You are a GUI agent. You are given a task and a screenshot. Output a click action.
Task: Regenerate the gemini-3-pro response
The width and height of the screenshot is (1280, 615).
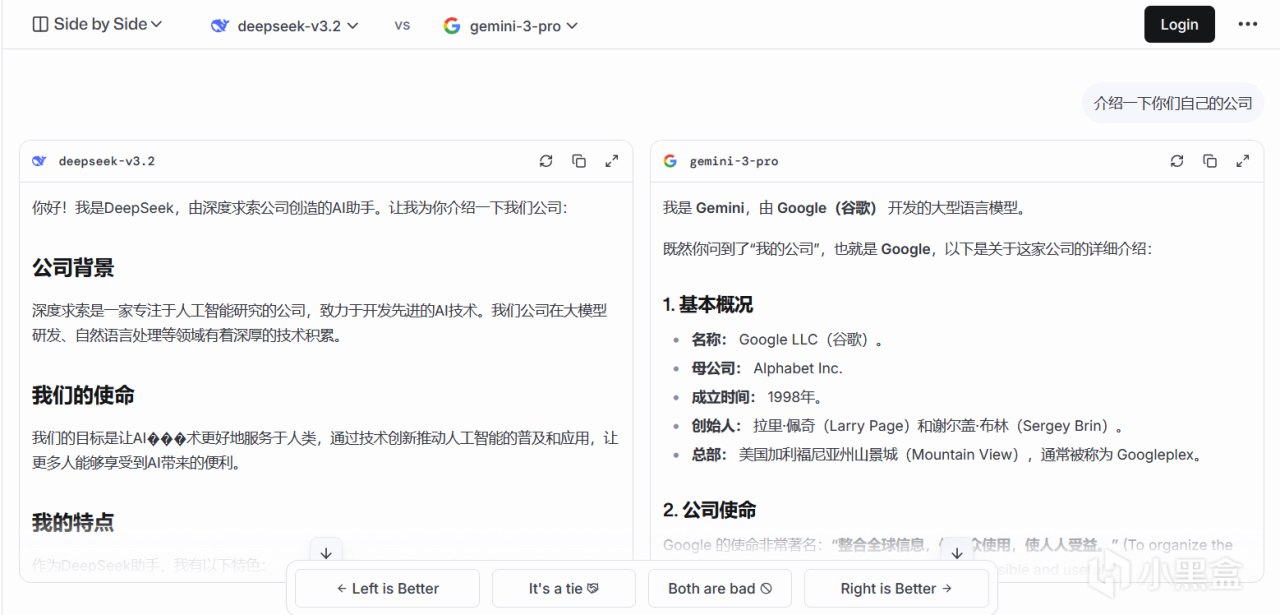click(x=1177, y=161)
